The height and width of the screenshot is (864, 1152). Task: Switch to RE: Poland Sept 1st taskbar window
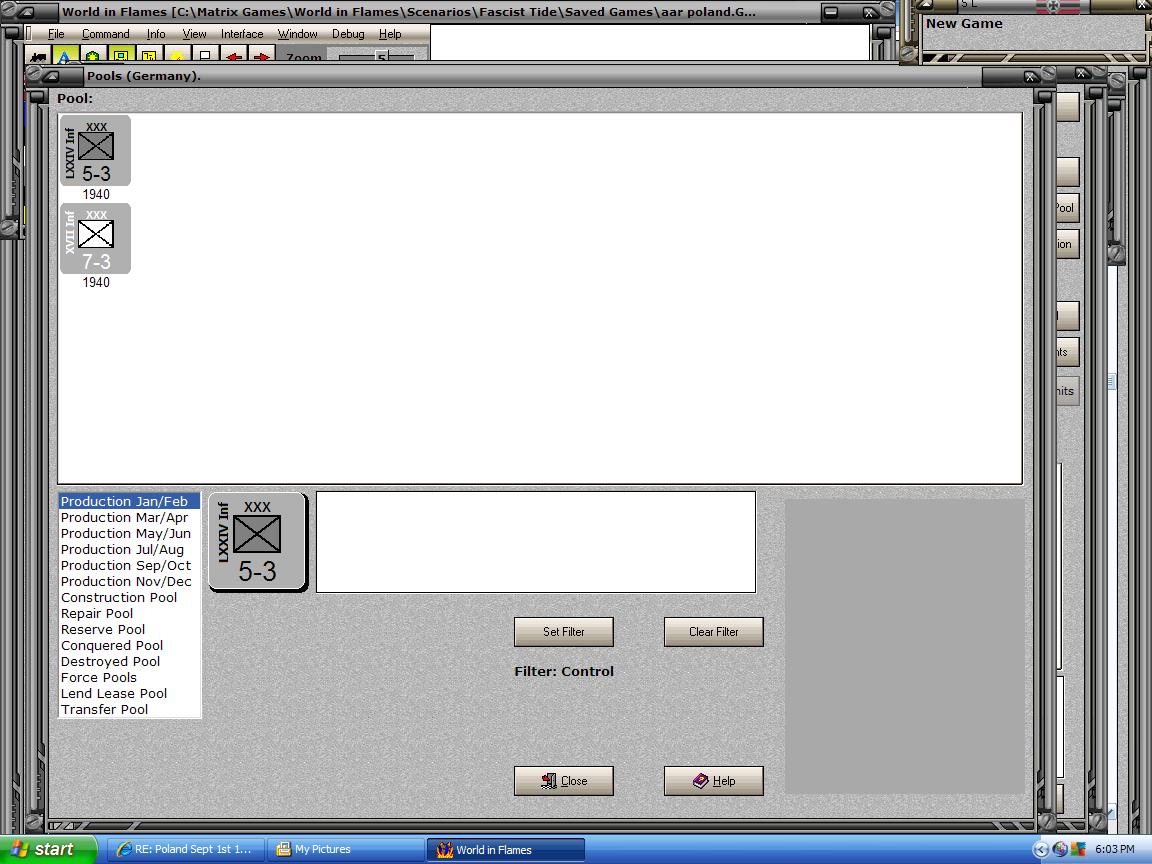pos(184,849)
